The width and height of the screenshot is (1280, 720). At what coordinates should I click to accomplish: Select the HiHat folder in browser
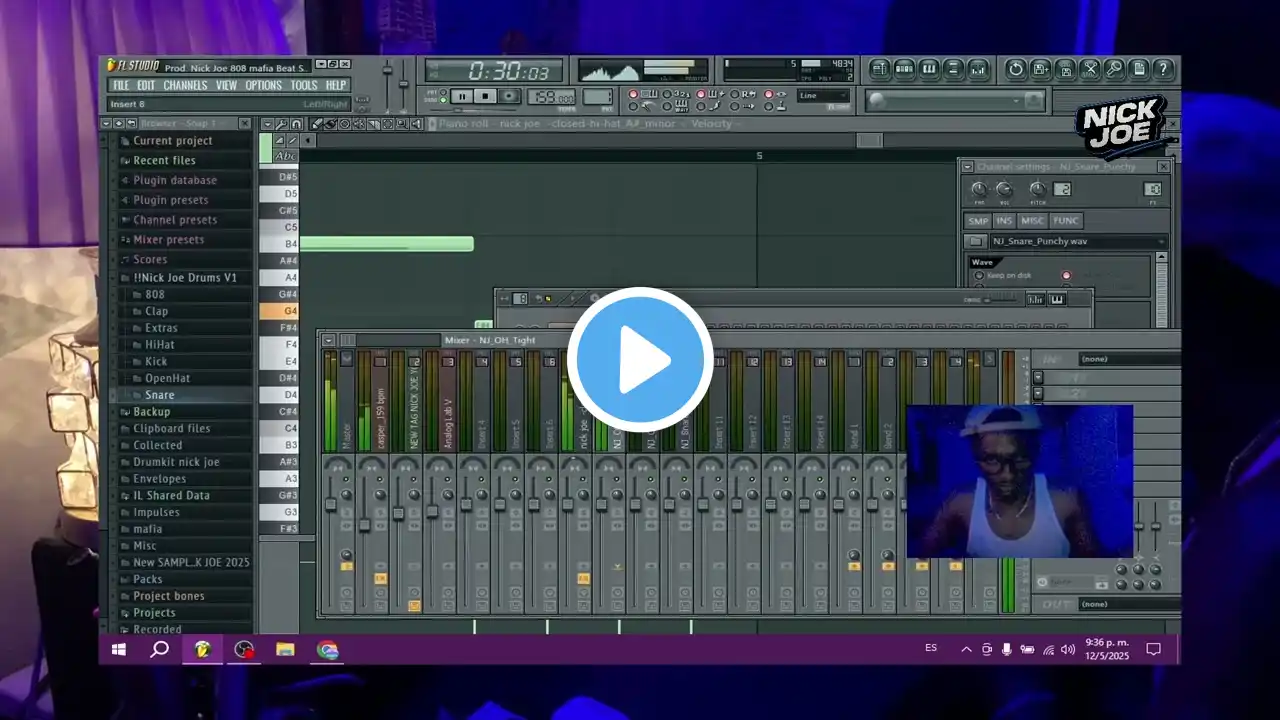159,344
